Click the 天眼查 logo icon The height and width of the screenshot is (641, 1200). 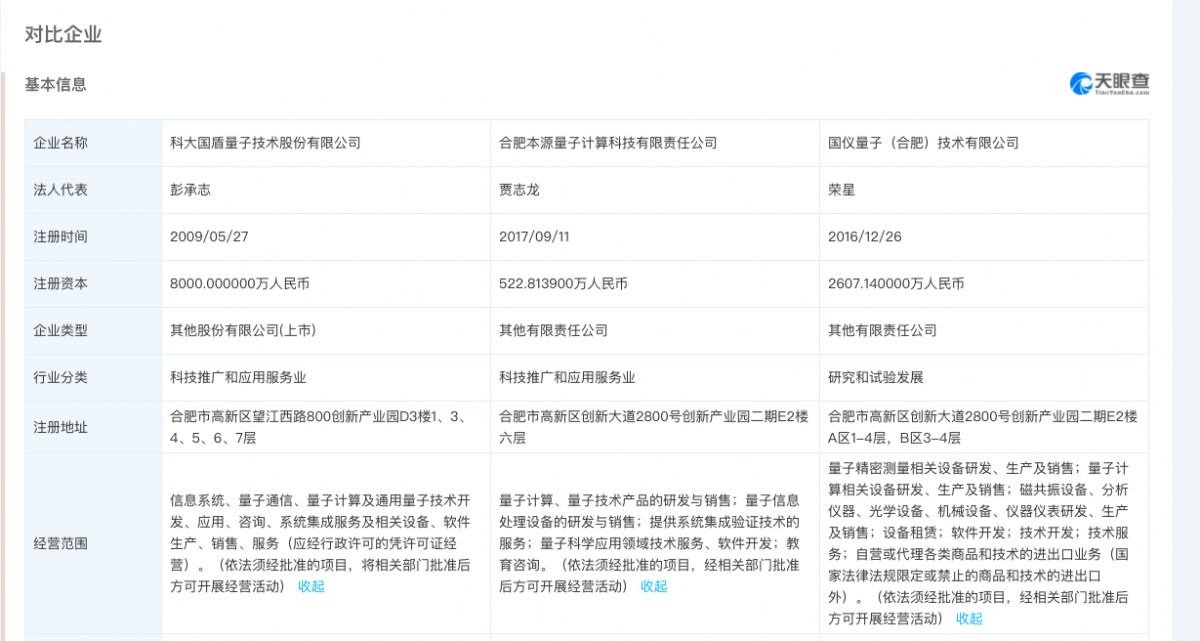[x=1110, y=85]
